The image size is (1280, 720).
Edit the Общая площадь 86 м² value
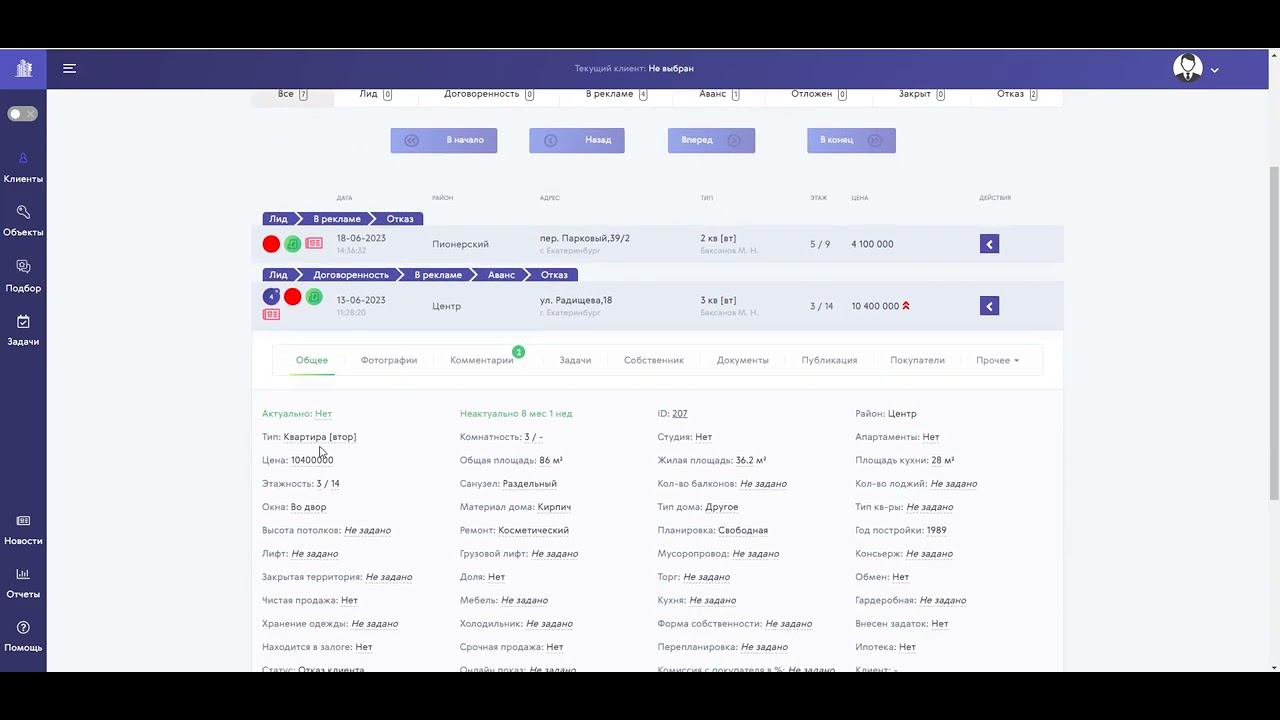tap(551, 460)
